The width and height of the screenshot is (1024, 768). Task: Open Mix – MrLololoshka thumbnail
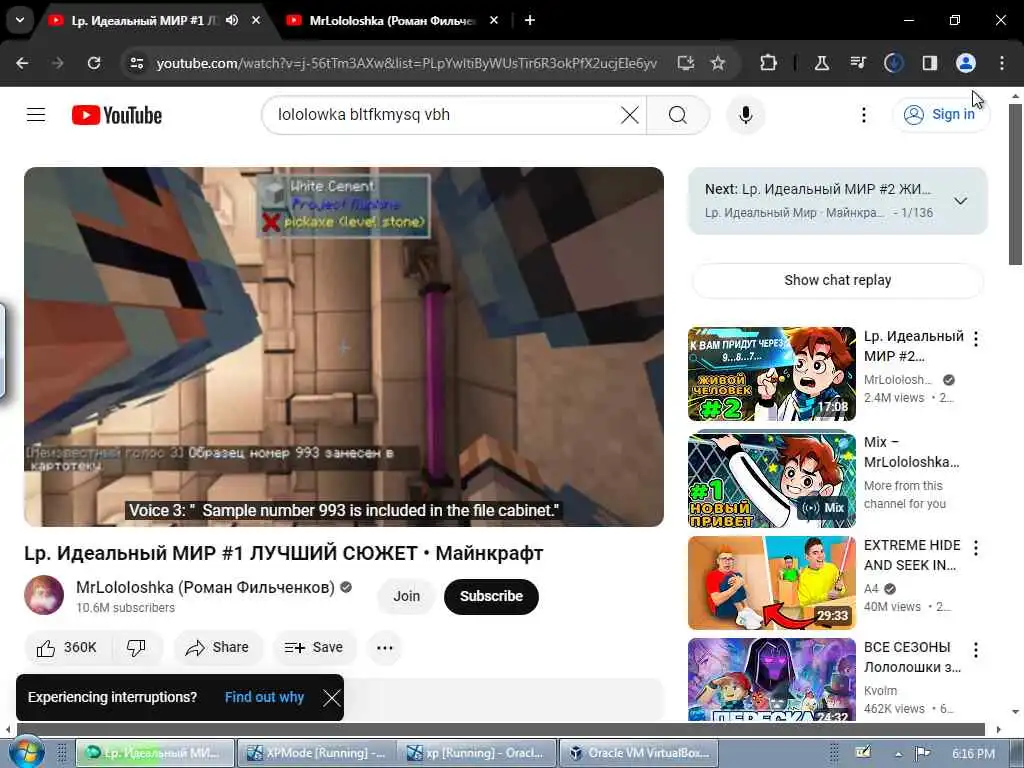coord(771,479)
